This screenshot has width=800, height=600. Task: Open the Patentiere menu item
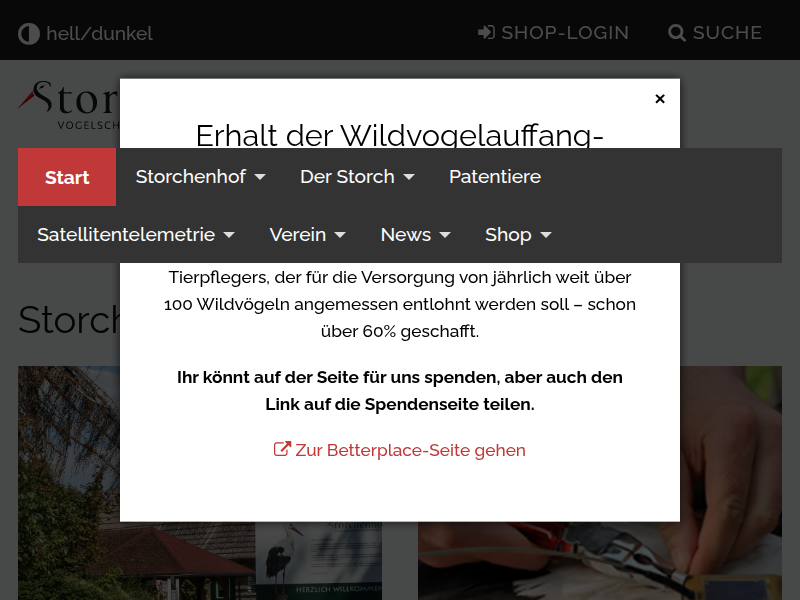[495, 177]
